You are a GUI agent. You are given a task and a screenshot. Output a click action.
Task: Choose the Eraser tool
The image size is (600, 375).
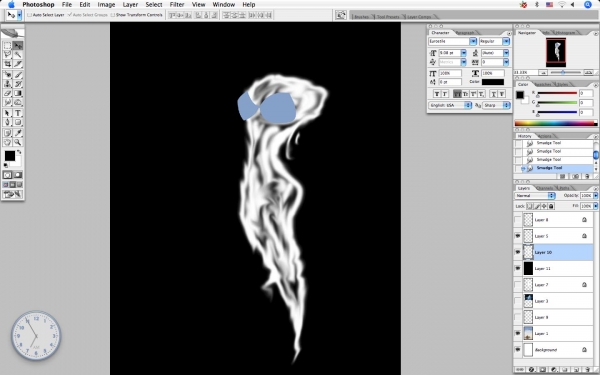click(x=7, y=93)
